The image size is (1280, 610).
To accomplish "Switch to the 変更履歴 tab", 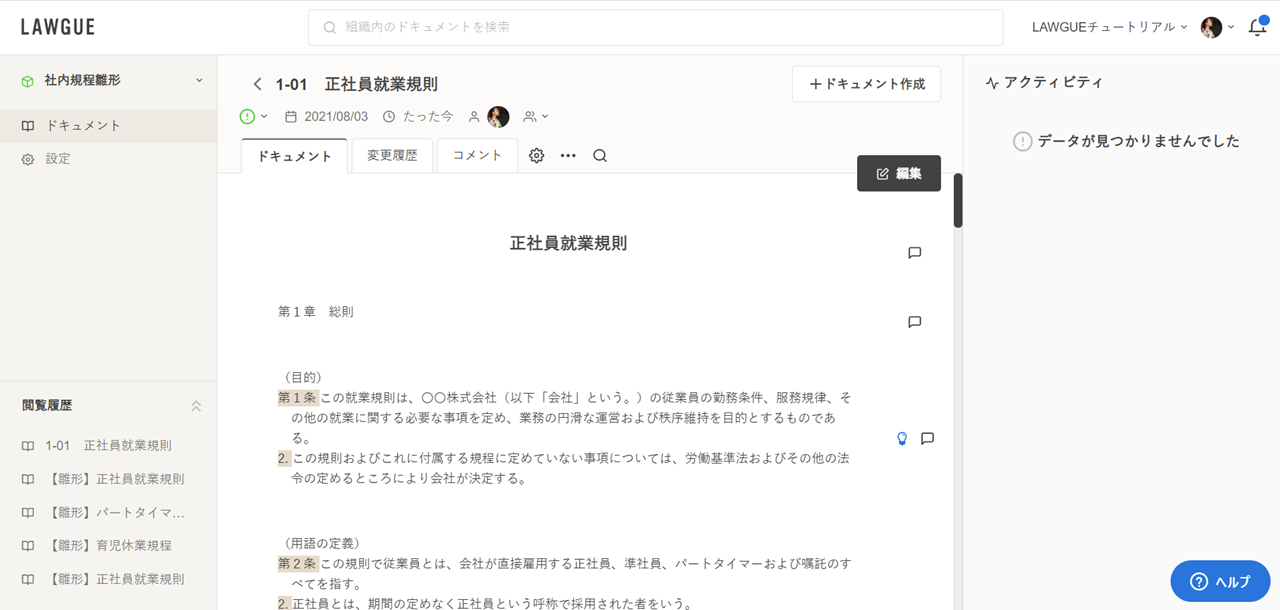I will coord(392,156).
